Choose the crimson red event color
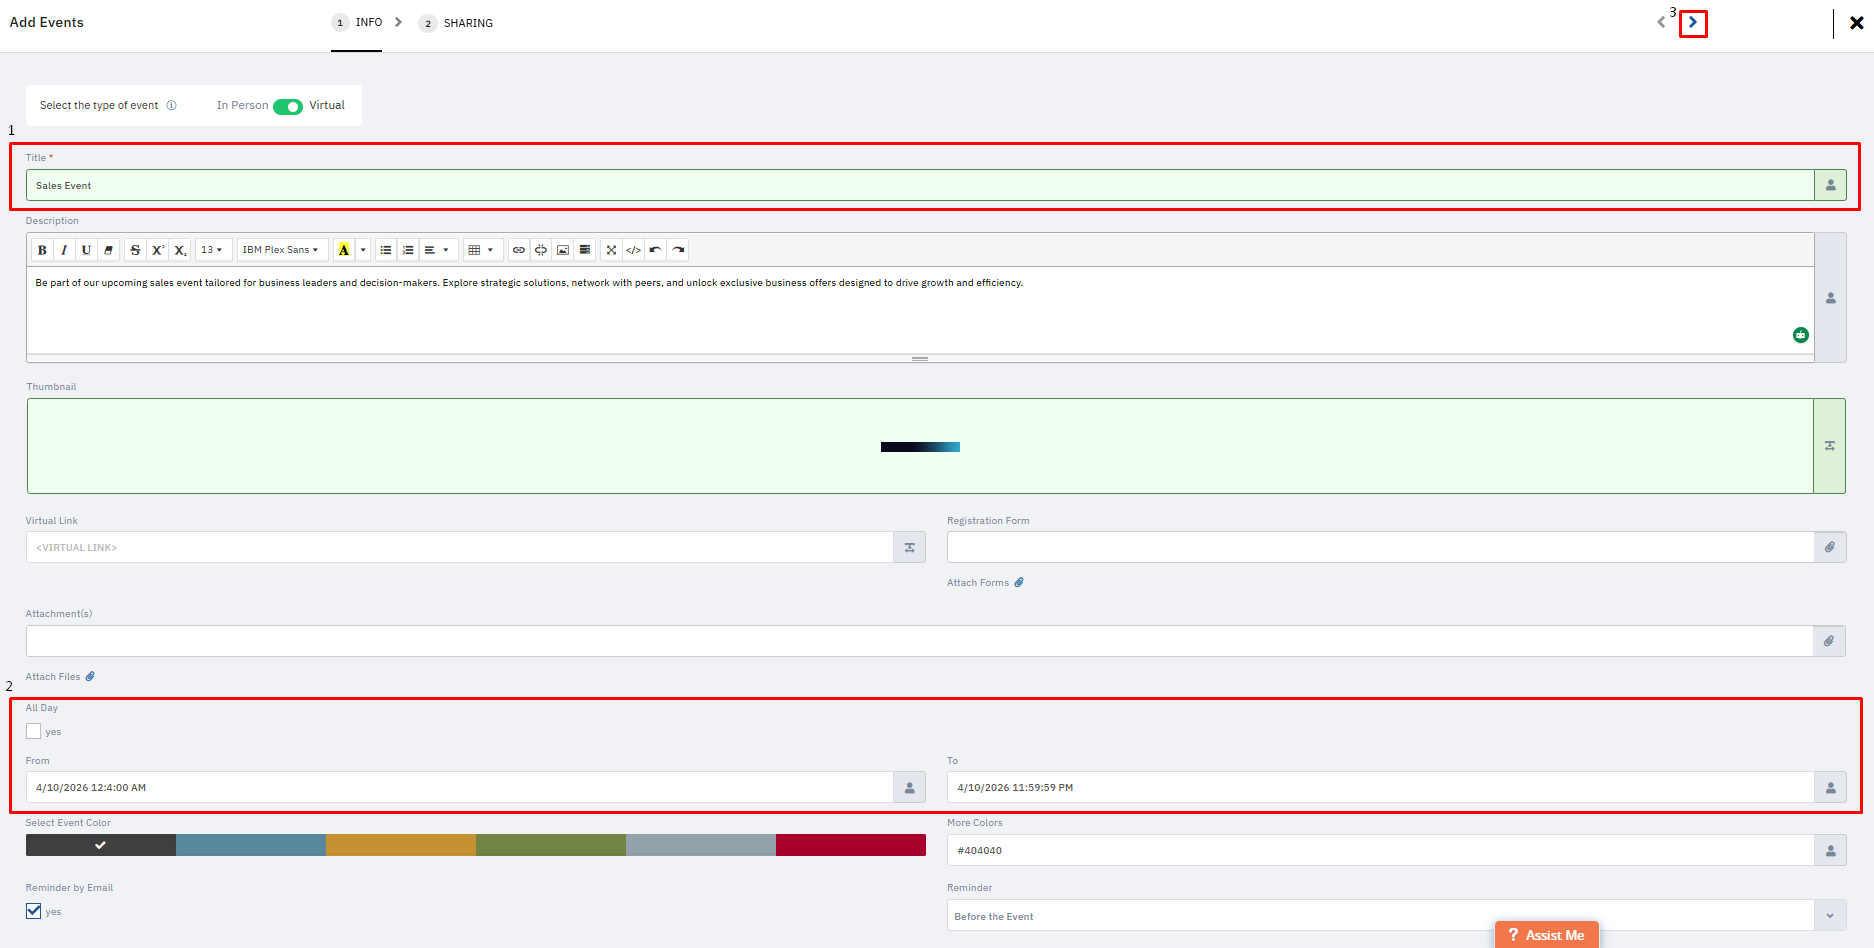Viewport: 1874px width, 948px height. coord(851,845)
